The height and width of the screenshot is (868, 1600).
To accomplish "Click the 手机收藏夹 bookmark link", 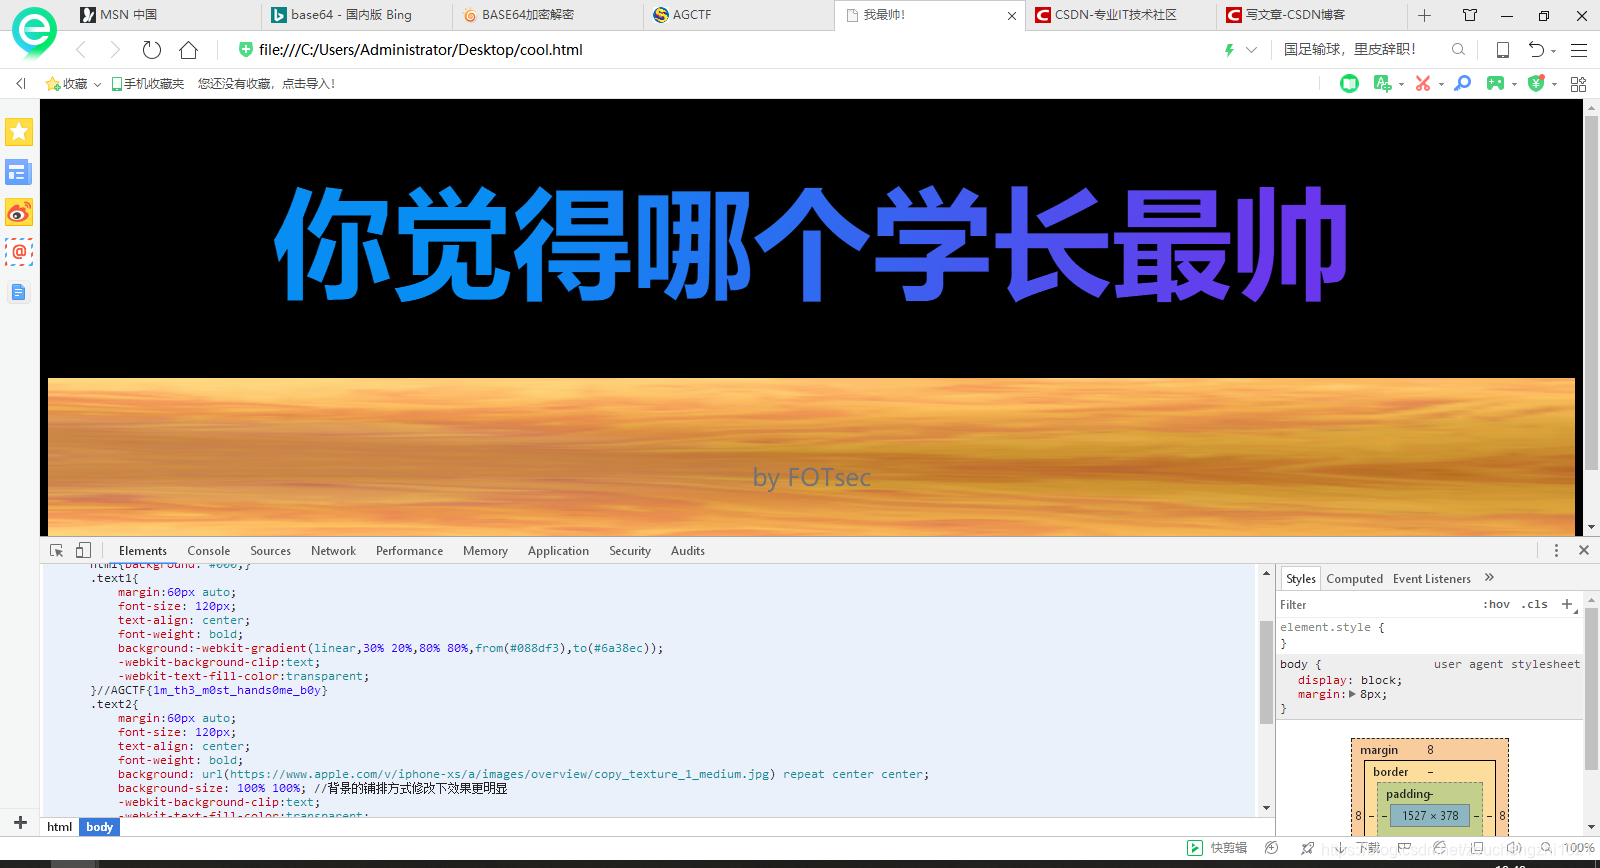I will pyautogui.click(x=148, y=84).
